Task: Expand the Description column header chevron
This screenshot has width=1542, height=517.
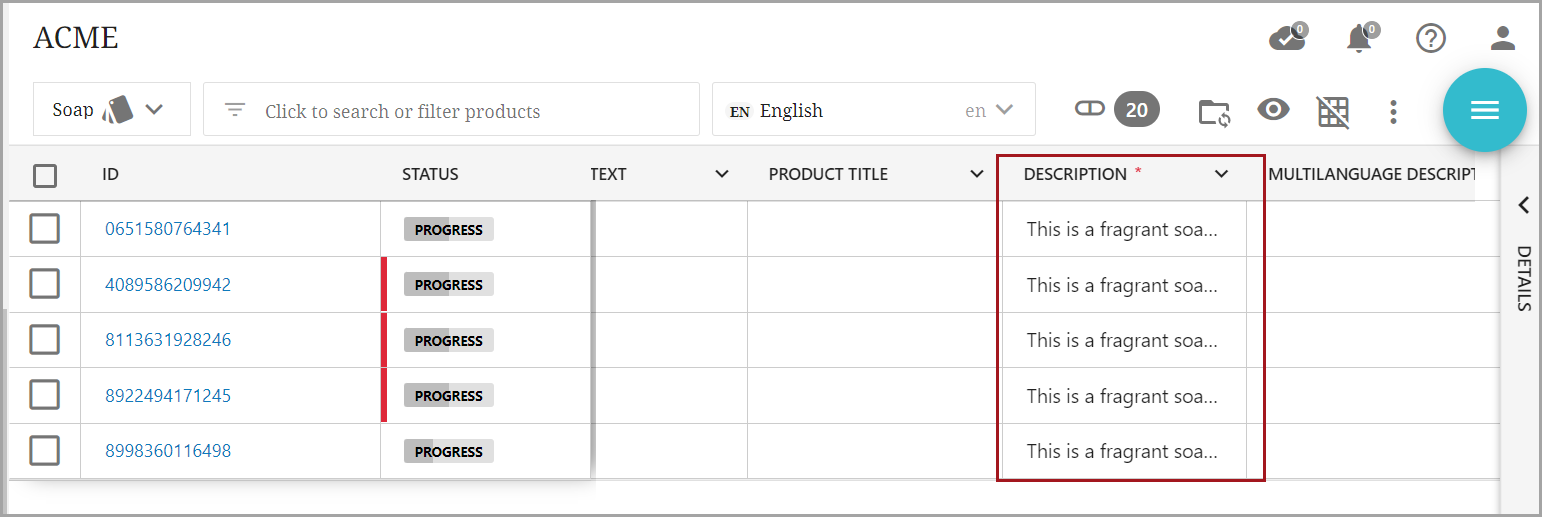Action: point(1221,174)
